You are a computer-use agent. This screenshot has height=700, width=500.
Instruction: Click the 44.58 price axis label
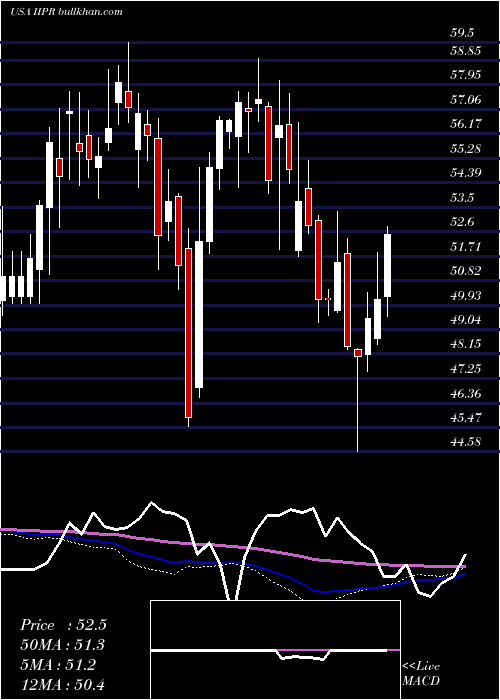465,442
